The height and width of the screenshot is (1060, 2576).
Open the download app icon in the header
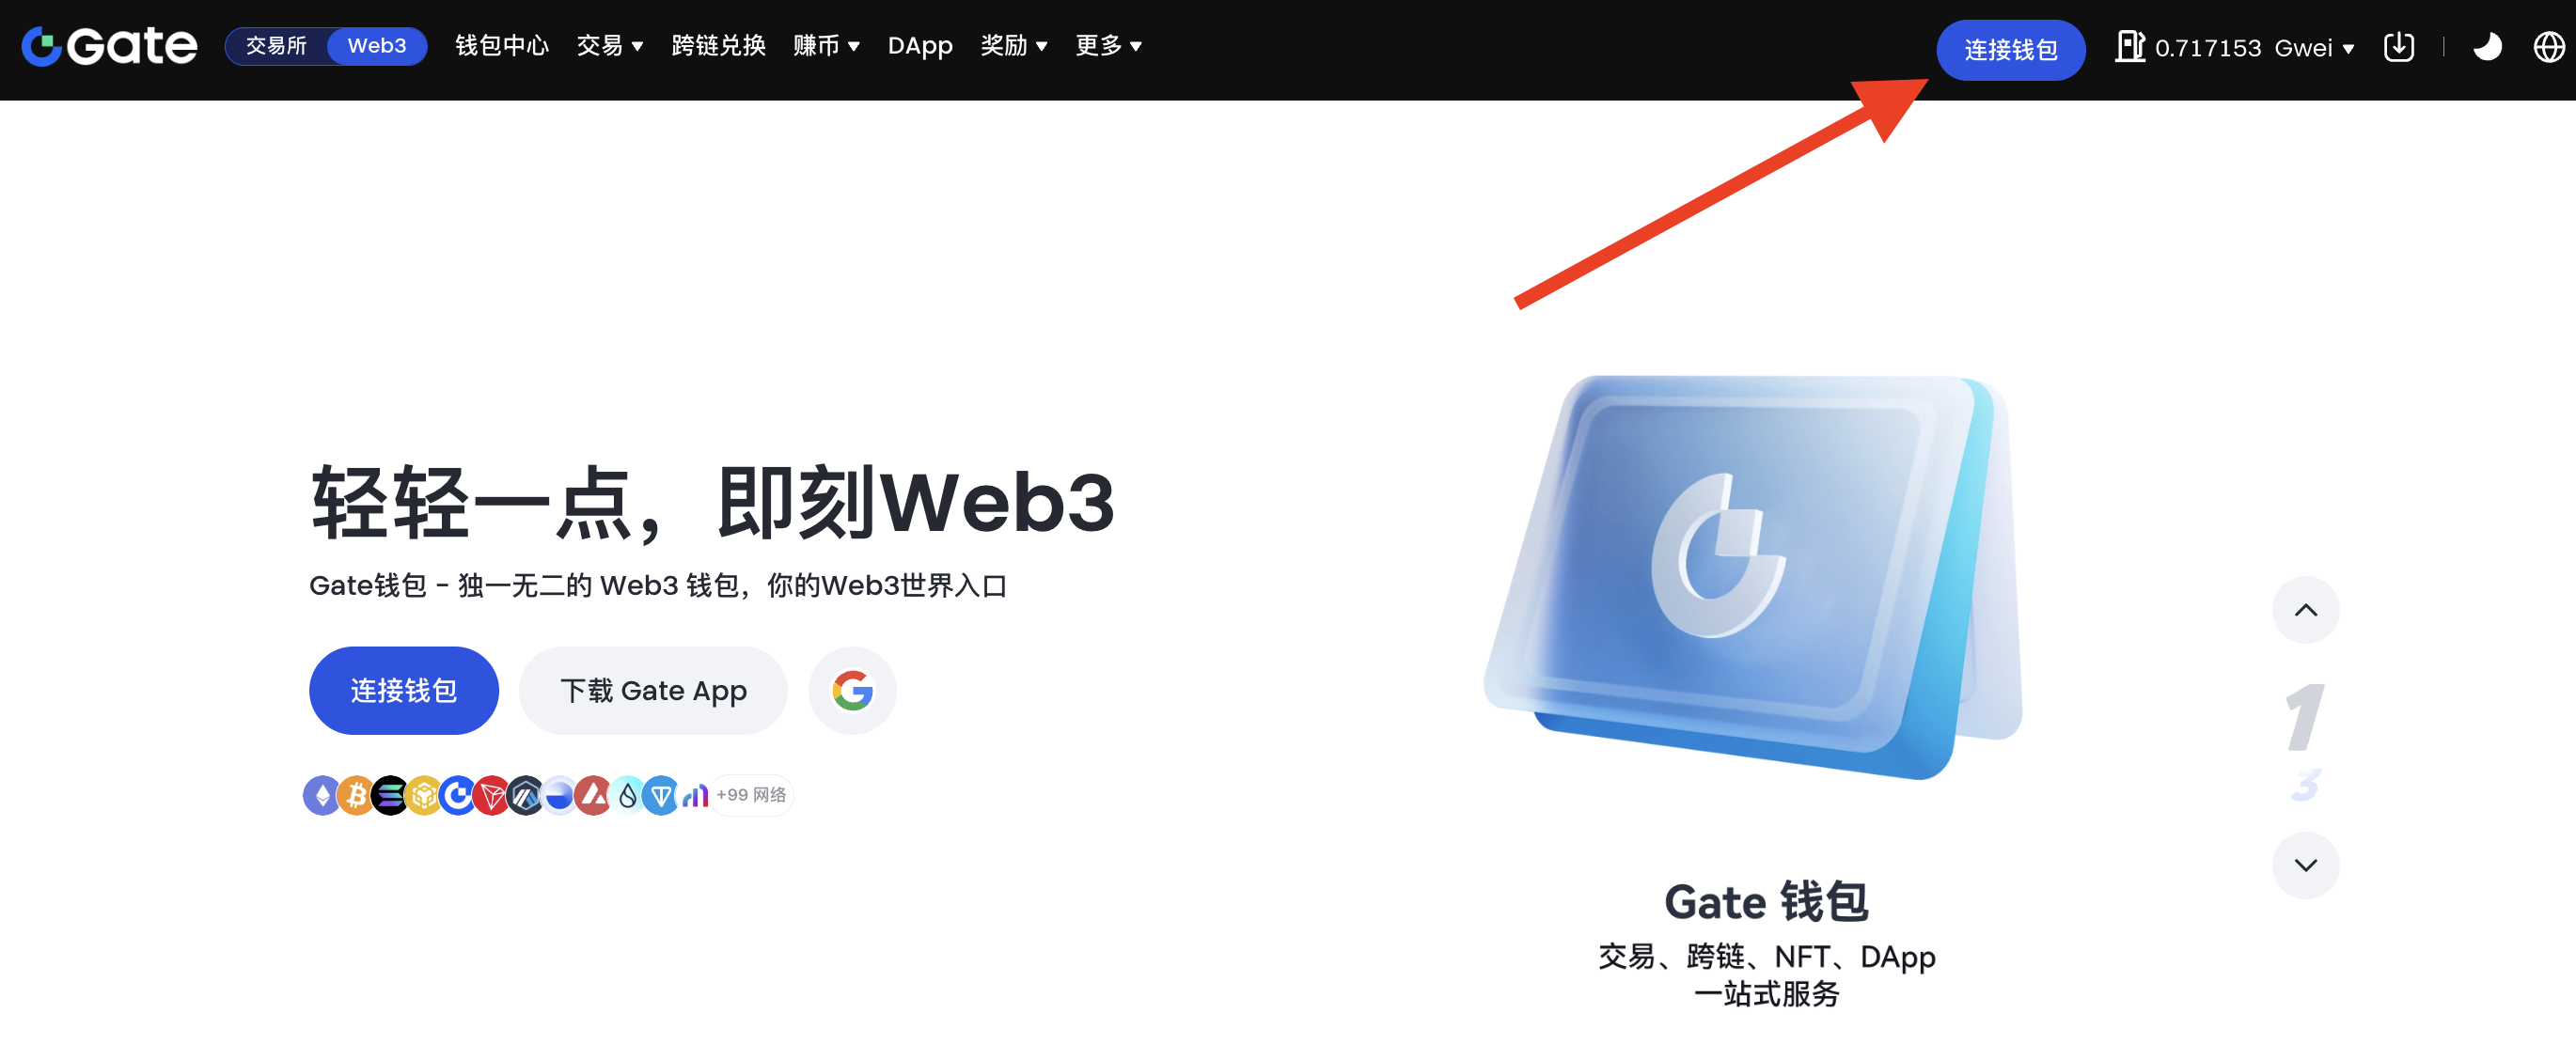pos(2399,47)
